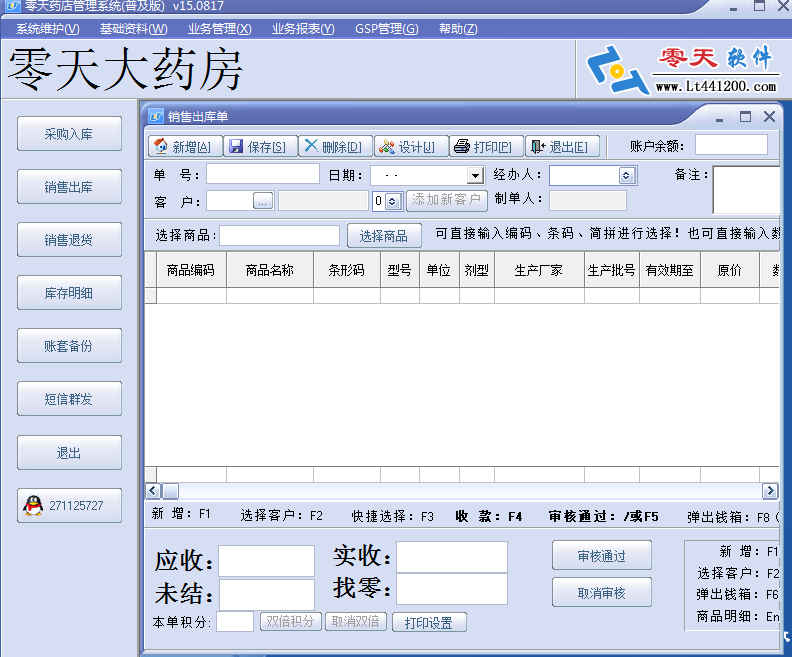Open the 基础资料(W) menu
Image resolution: width=792 pixels, height=657 pixels.
click(x=133, y=29)
